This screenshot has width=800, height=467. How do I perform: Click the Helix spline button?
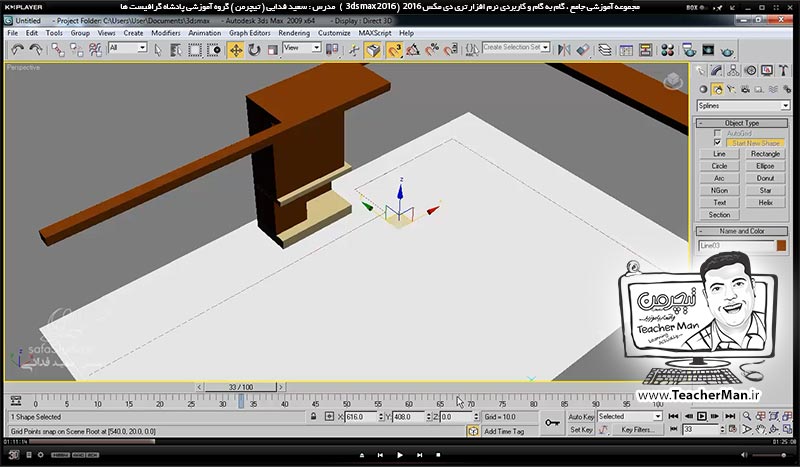tap(765, 203)
